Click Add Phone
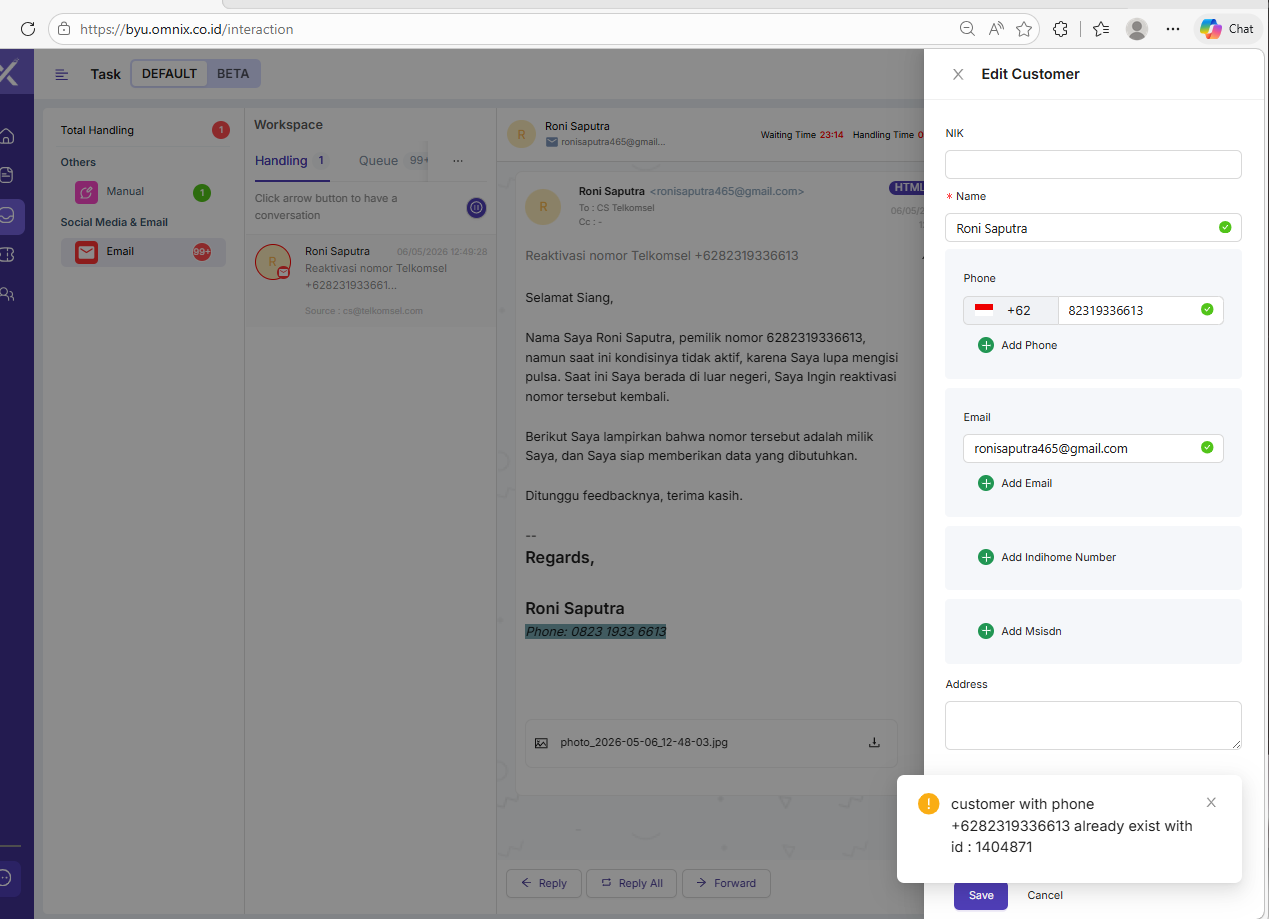The height and width of the screenshot is (919, 1269). click(1018, 345)
